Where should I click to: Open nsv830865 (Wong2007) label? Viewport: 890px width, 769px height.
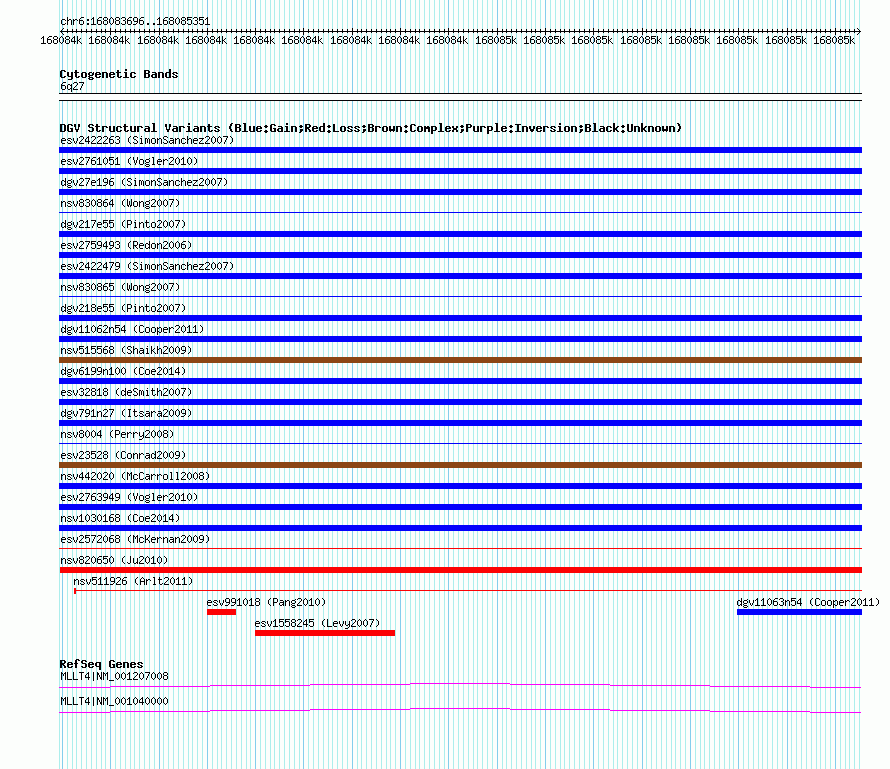120,287
